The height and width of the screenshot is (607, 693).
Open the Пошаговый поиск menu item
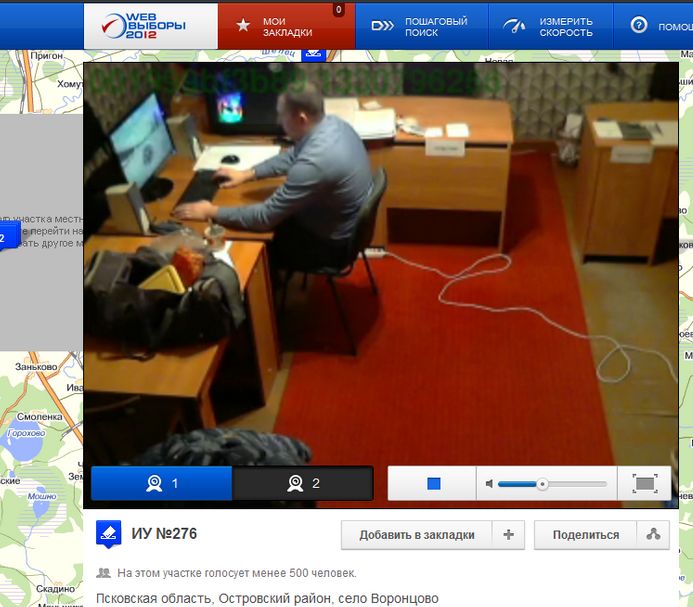436,26
